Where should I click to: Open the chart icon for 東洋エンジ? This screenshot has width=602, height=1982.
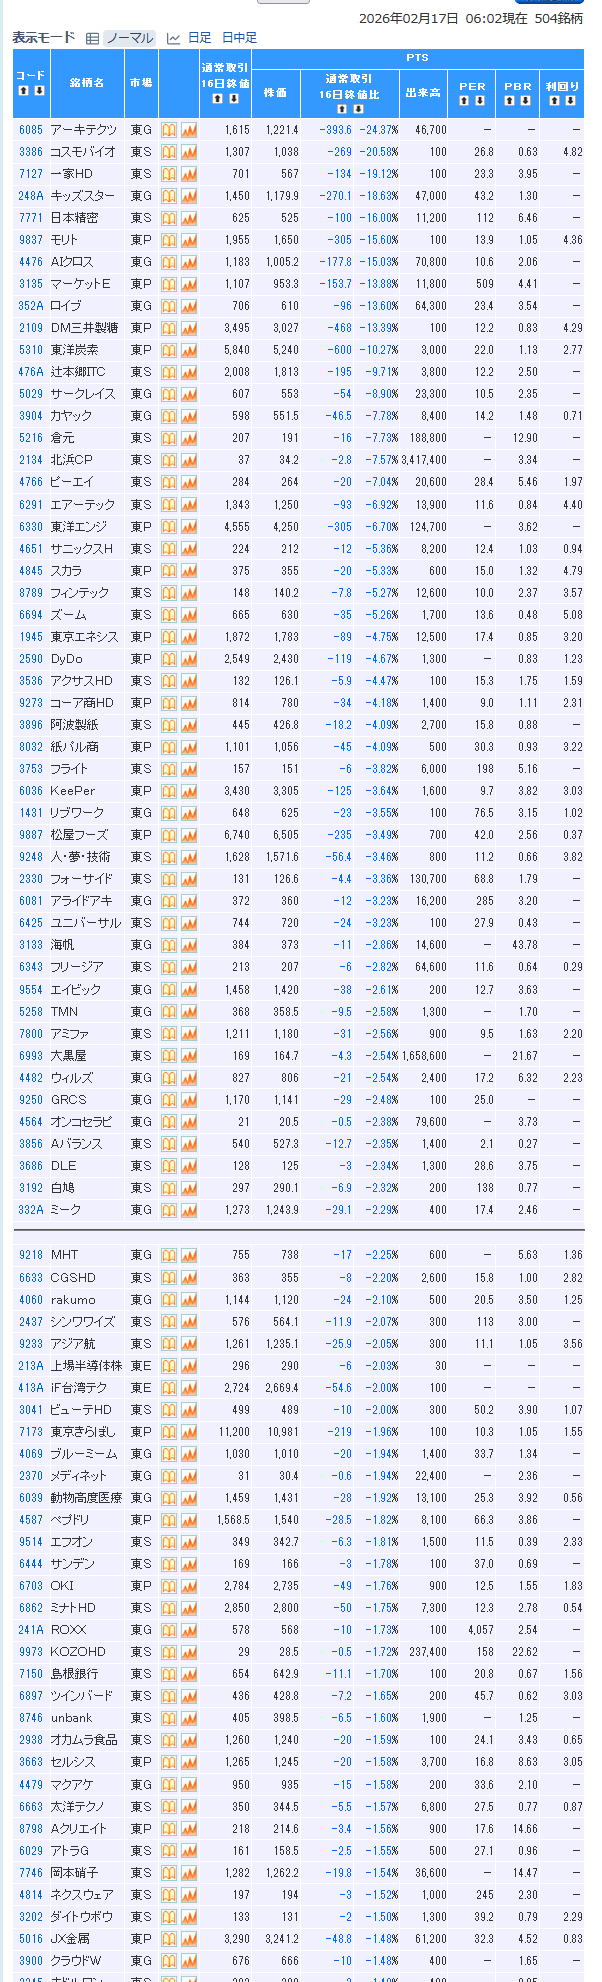pos(189,527)
